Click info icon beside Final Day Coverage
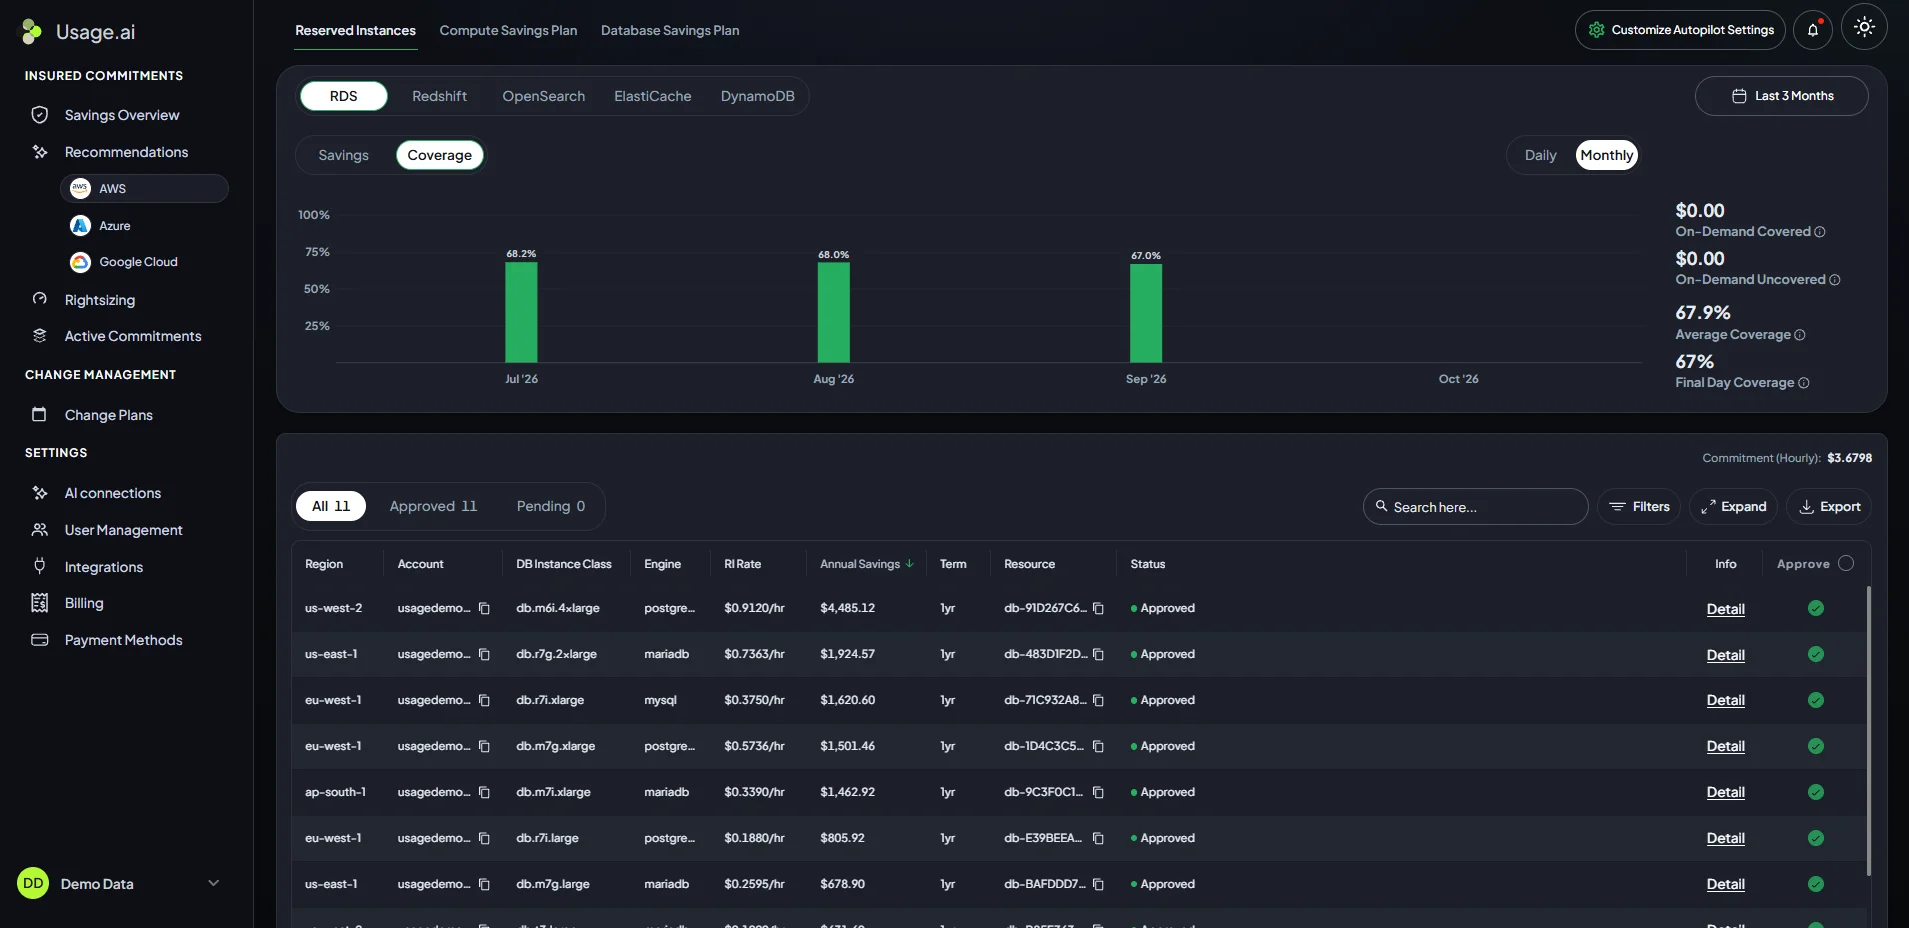The width and height of the screenshot is (1909, 928). tap(1804, 383)
